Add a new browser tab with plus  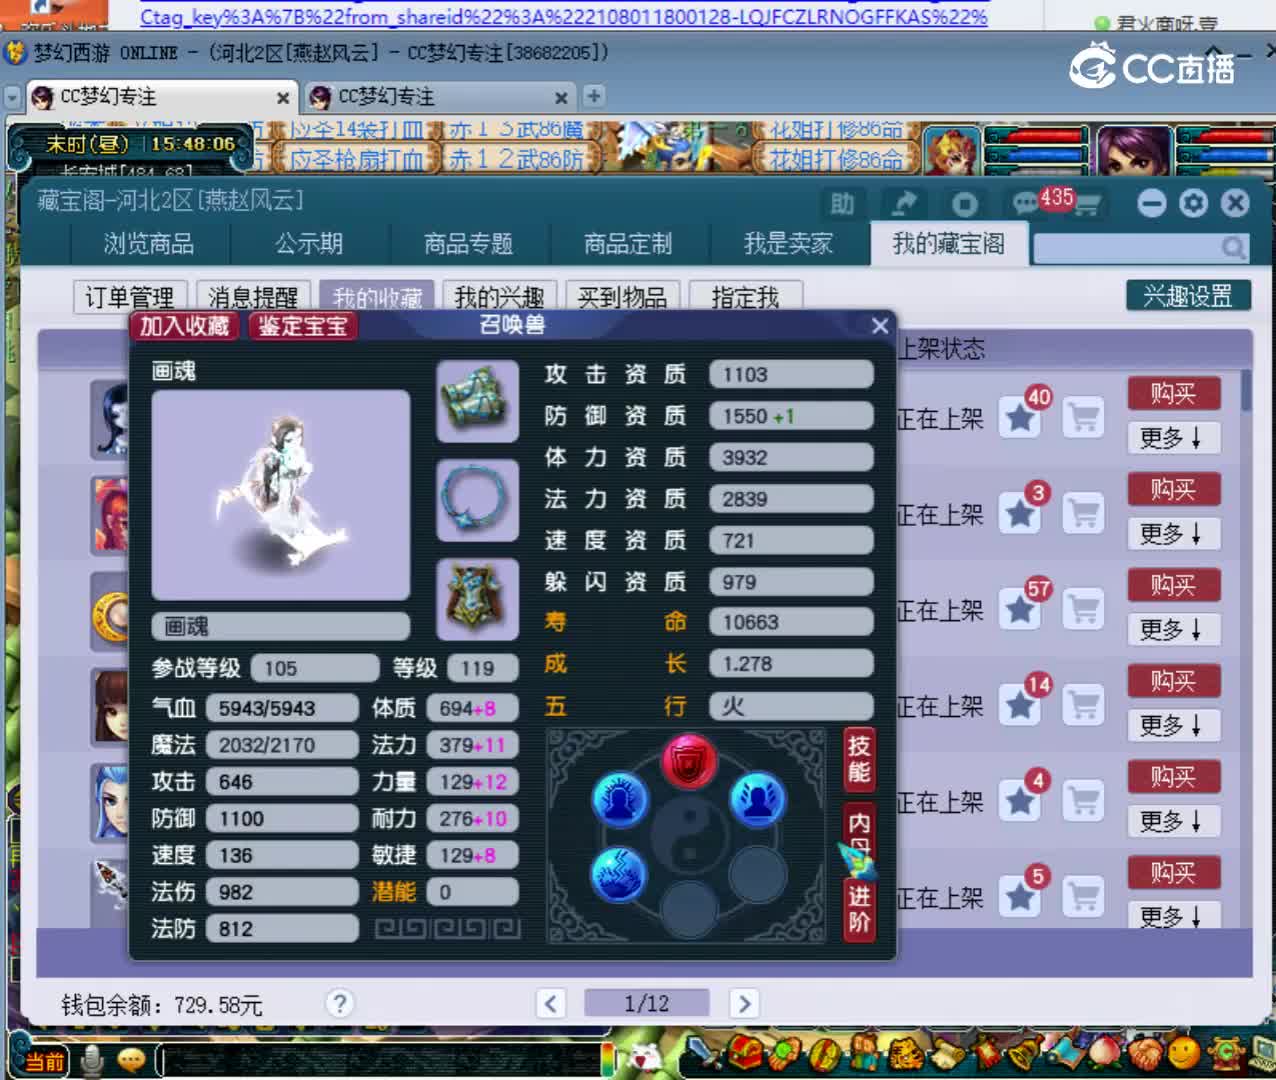point(594,96)
